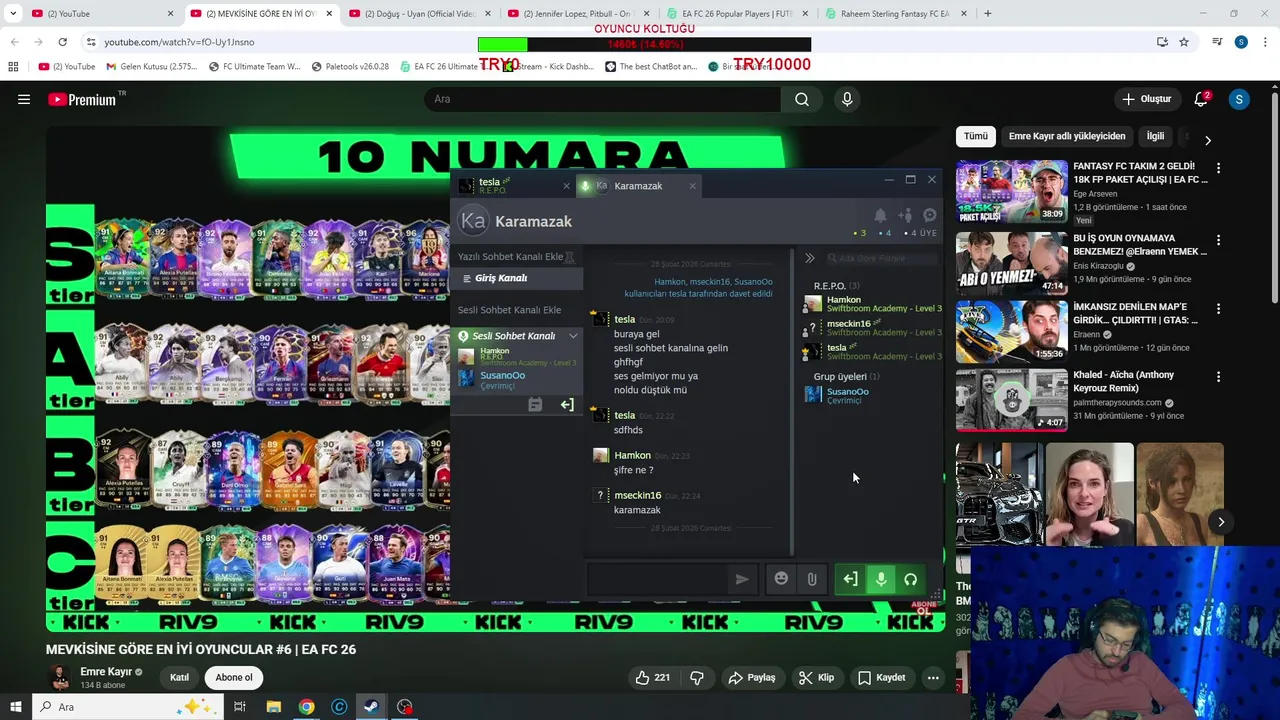Viewport: 1280px width, 720px height.
Task: Switch to EA FC 26 Popular Players tab
Action: click(x=736, y=14)
